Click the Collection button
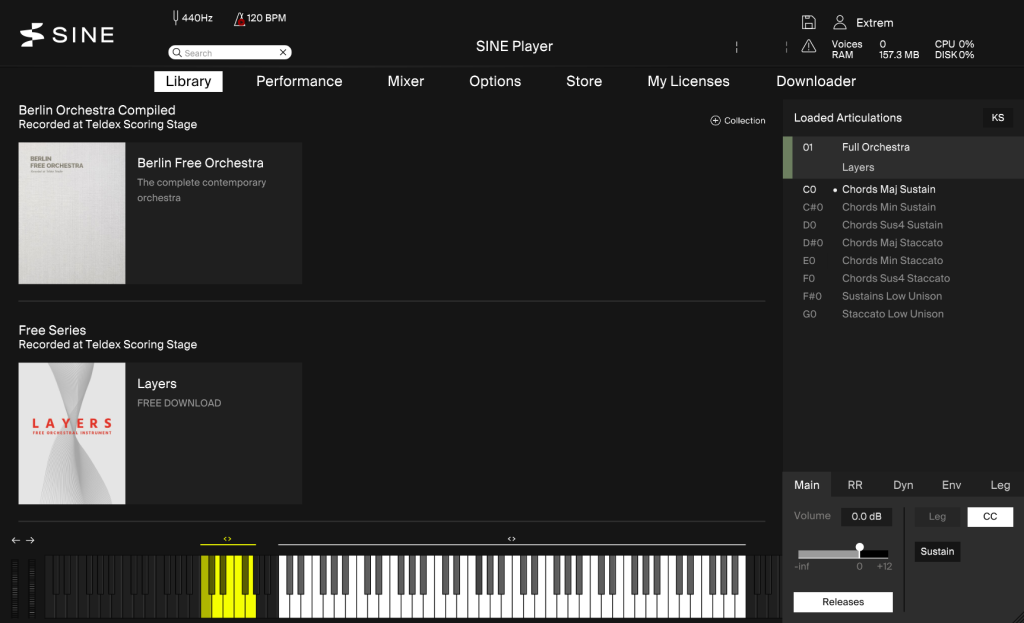 click(x=738, y=120)
